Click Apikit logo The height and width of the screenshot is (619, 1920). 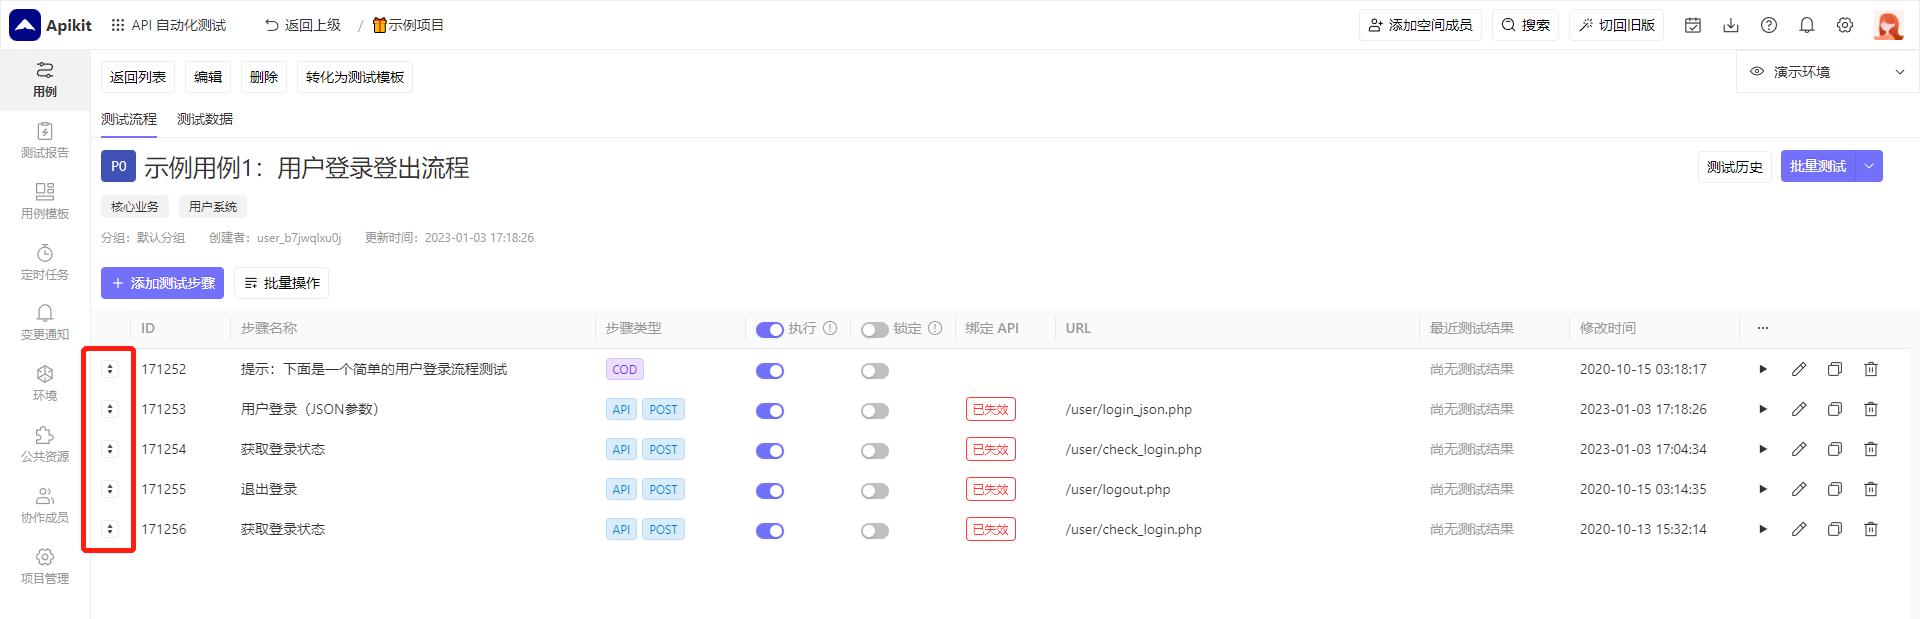pyautogui.click(x=50, y=25)
